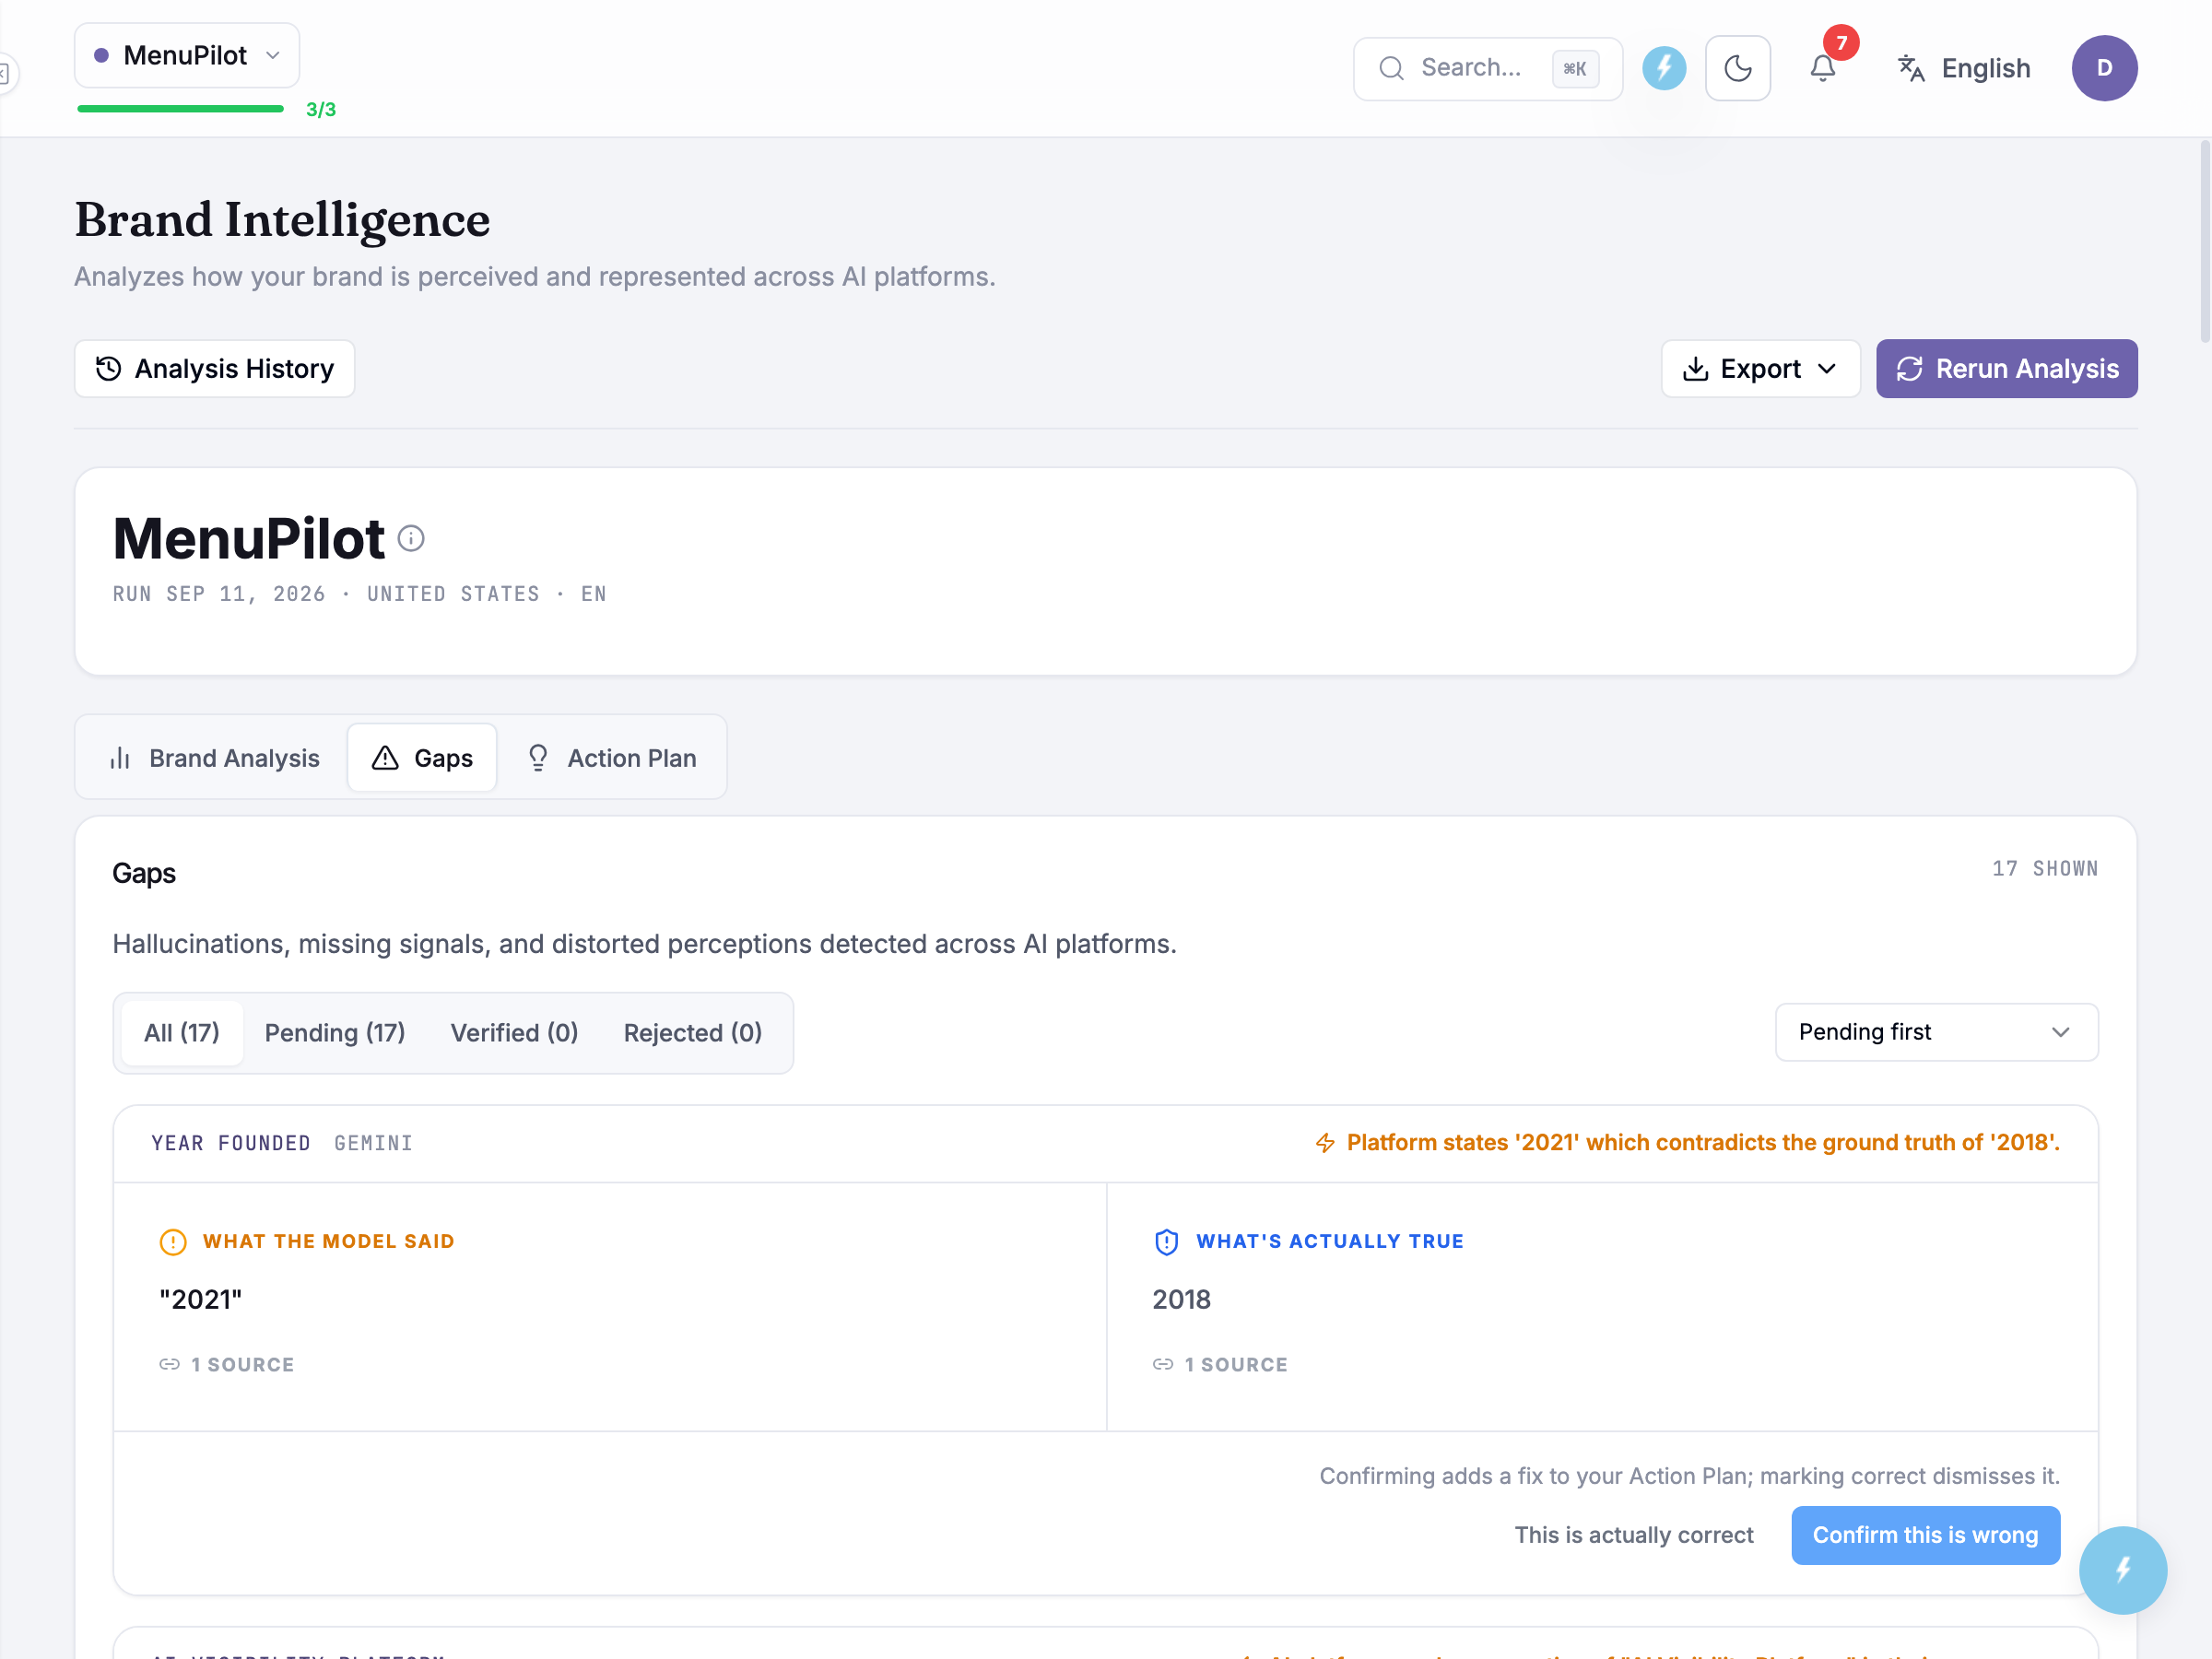Switch to the Brand Analysis tab
The image size is (2212, 1659).
point(215,758)
